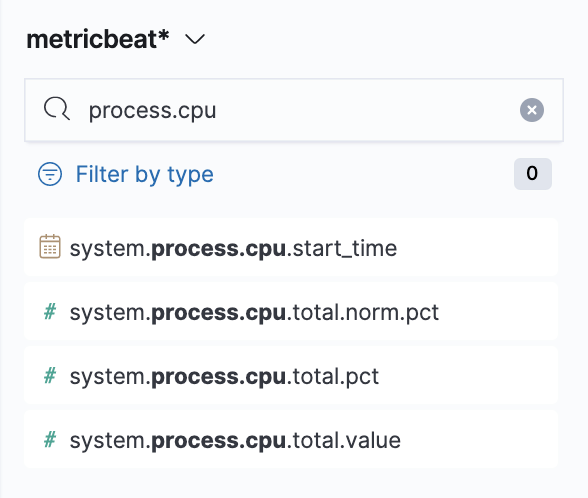
Task: Focus the process.cpu search field
Action: point(294,110)
